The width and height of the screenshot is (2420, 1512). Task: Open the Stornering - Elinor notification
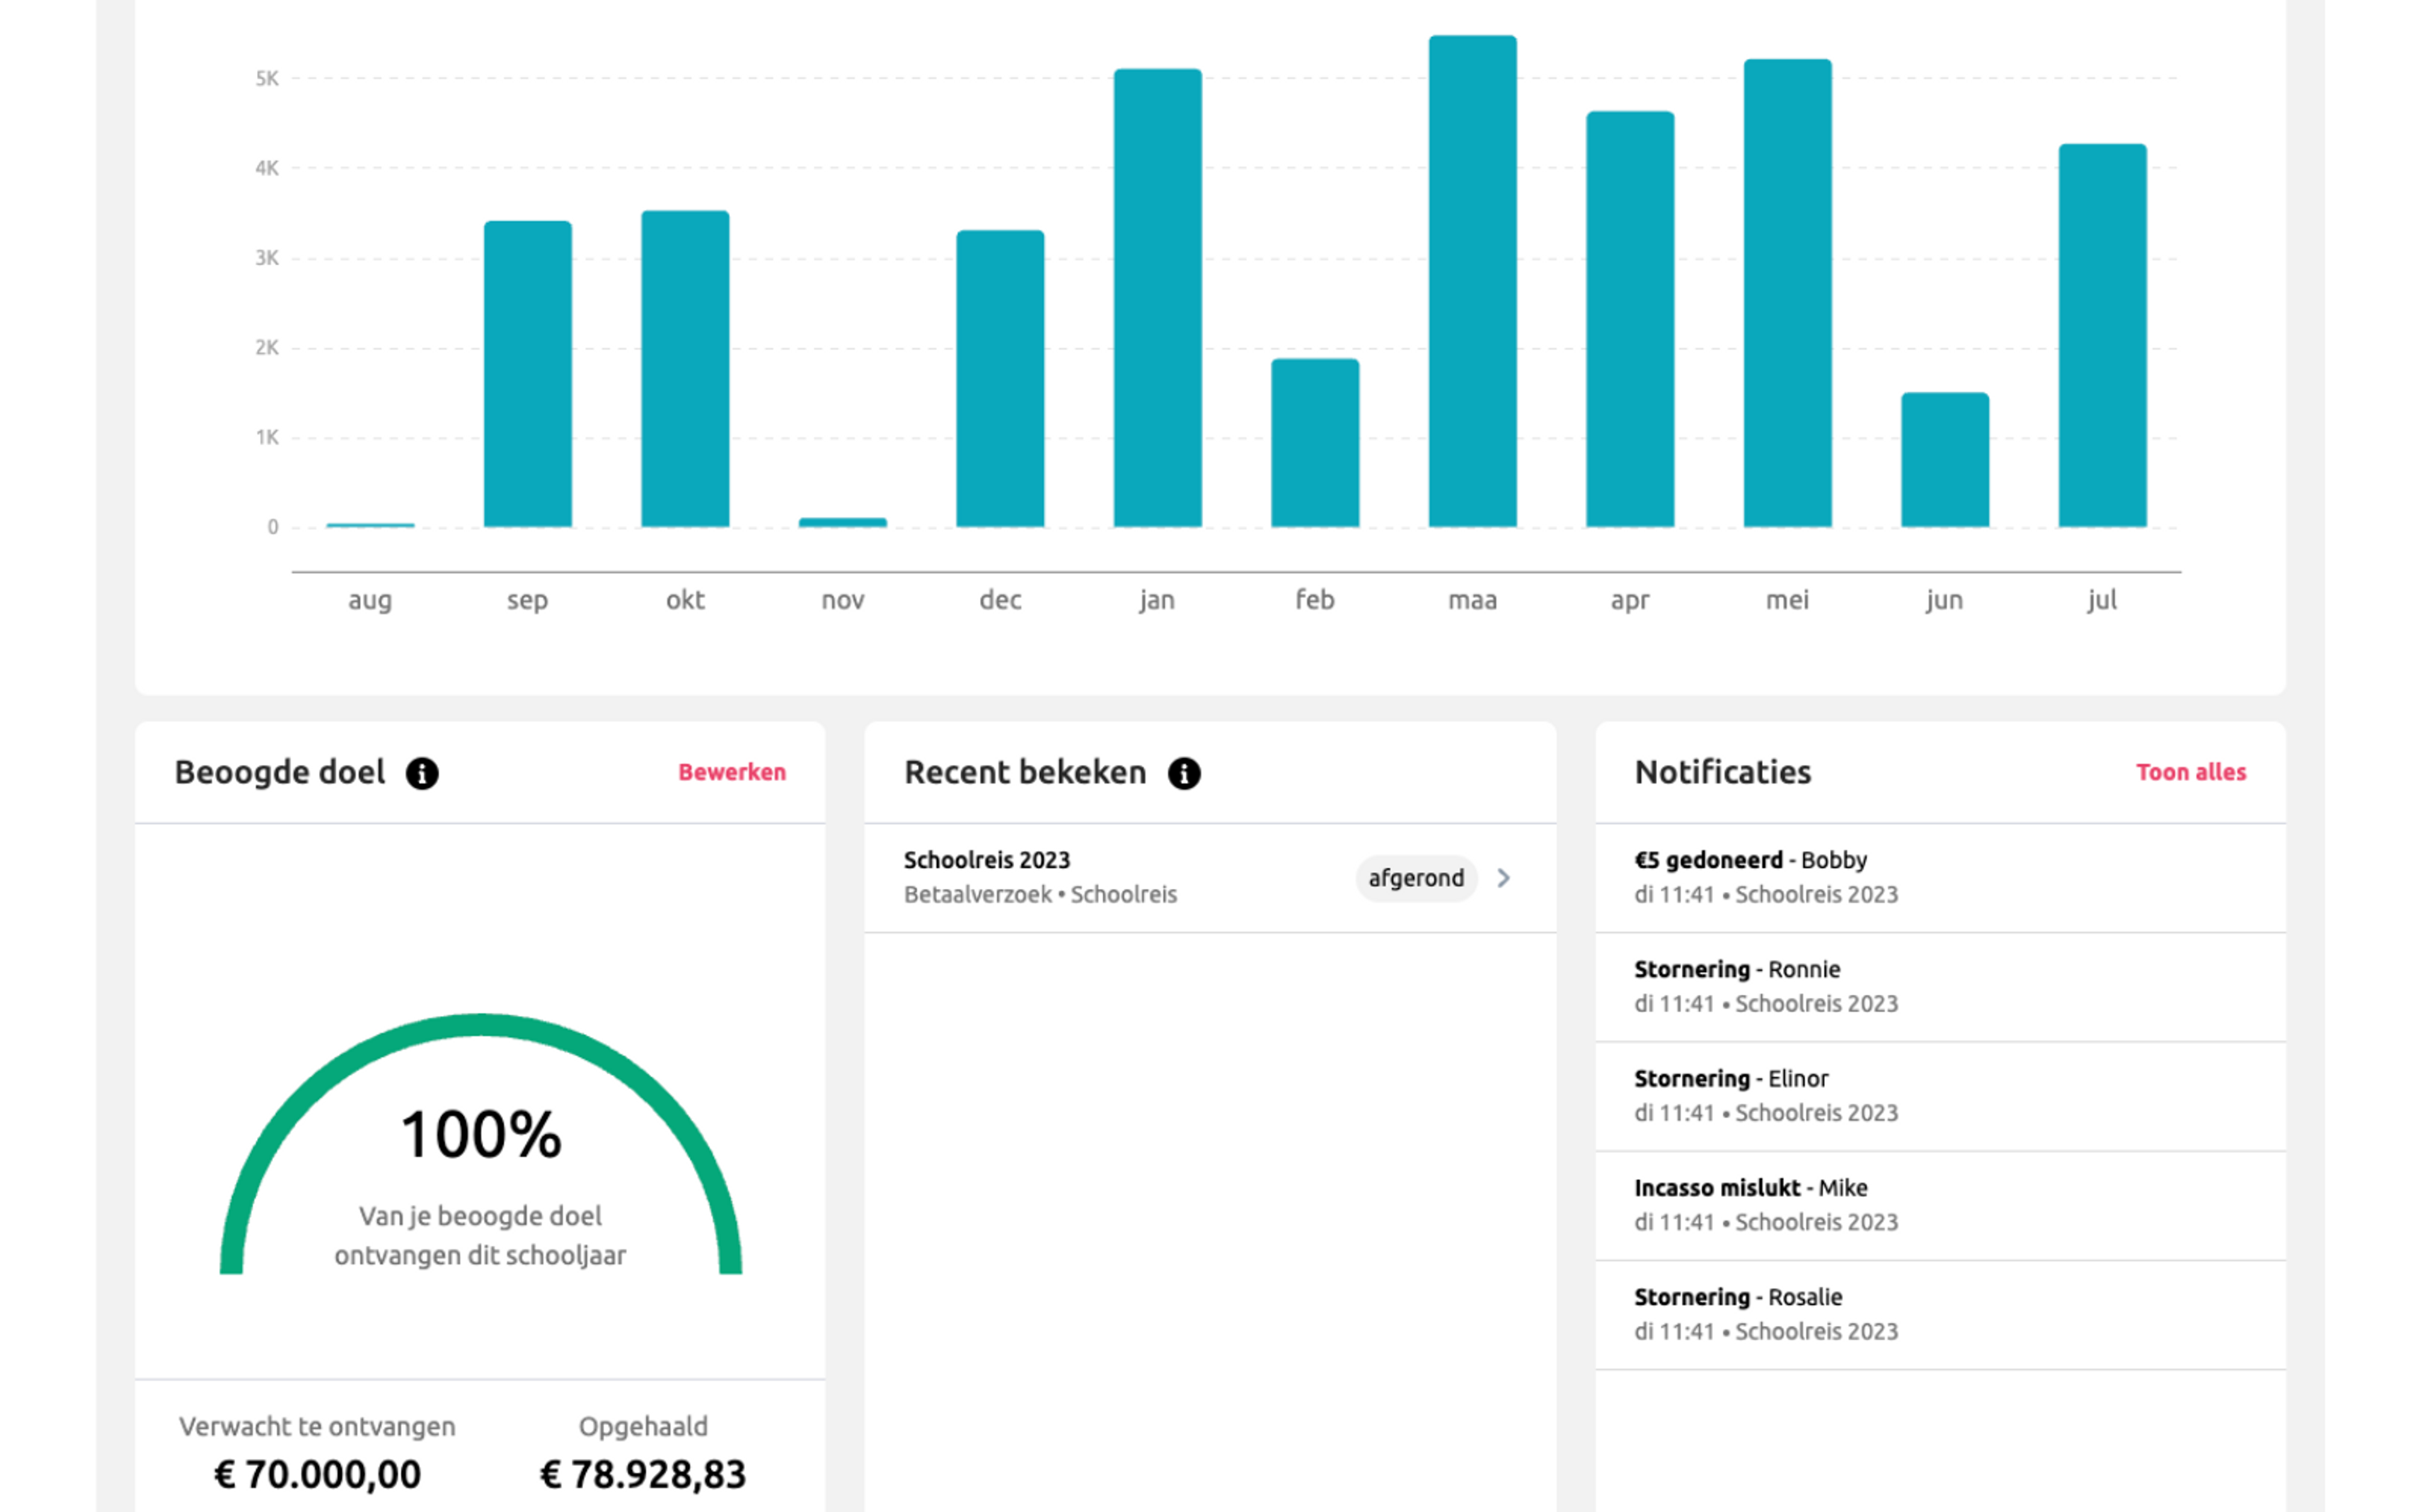coord(1940,1096)
